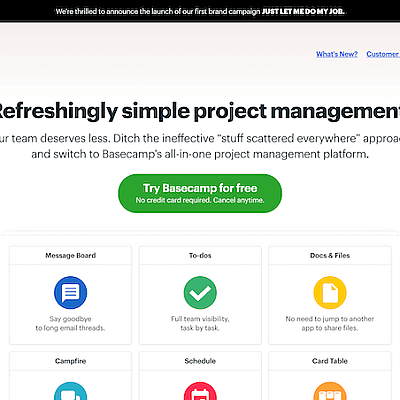
Task: Select the Schedule card title
Action: point(200,361)
